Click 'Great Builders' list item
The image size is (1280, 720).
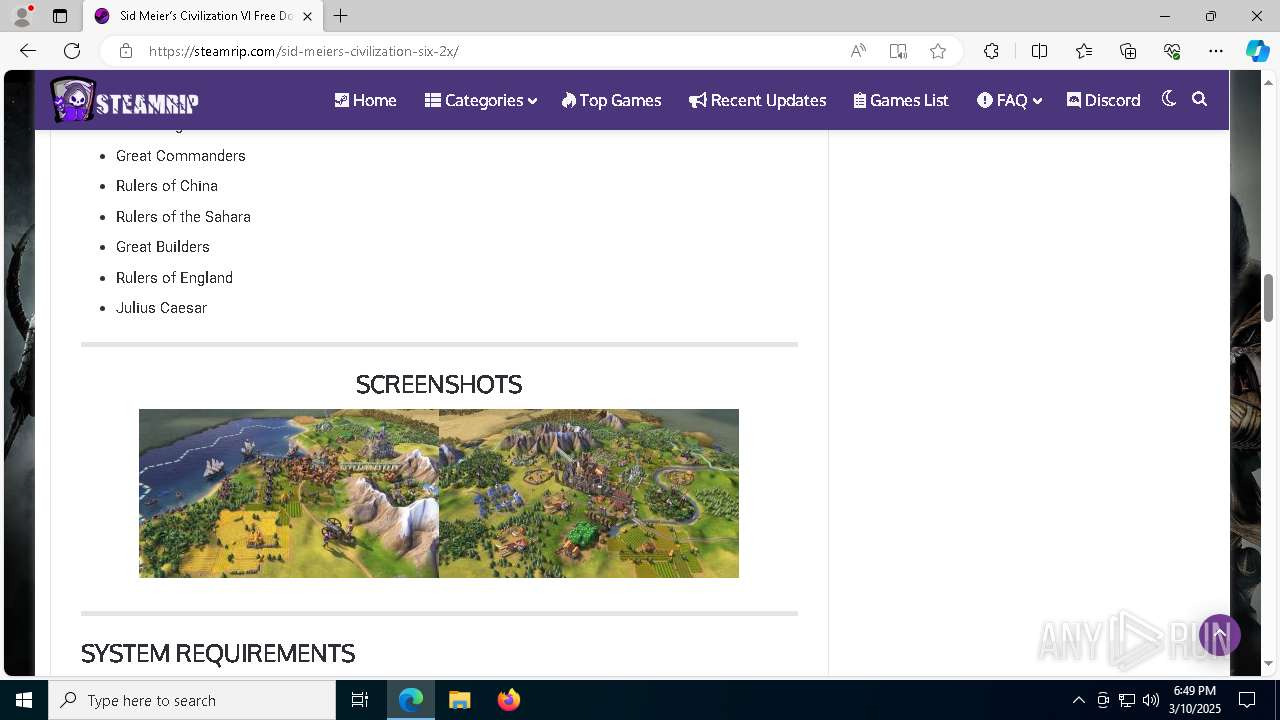pyautogui.click(x=162, y=247)
